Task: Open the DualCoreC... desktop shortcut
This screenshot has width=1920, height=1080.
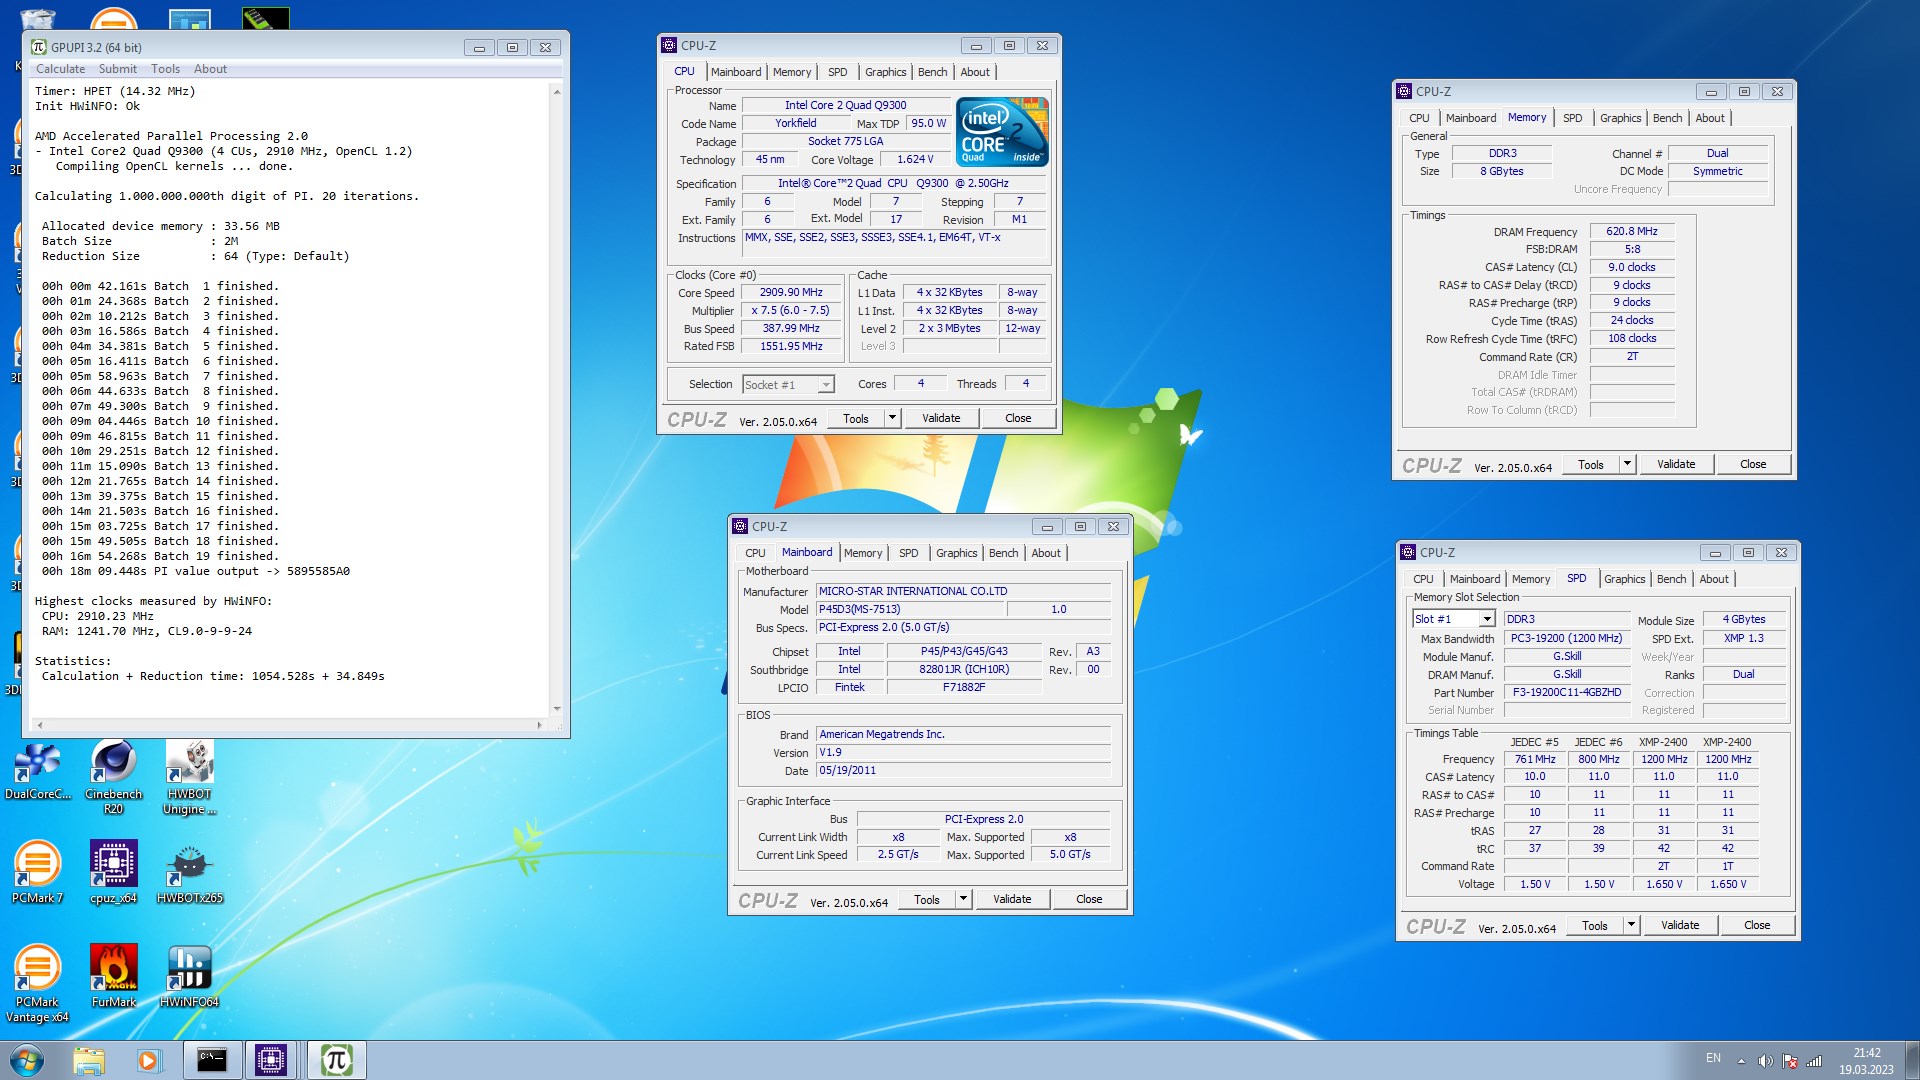Action: 37,771
